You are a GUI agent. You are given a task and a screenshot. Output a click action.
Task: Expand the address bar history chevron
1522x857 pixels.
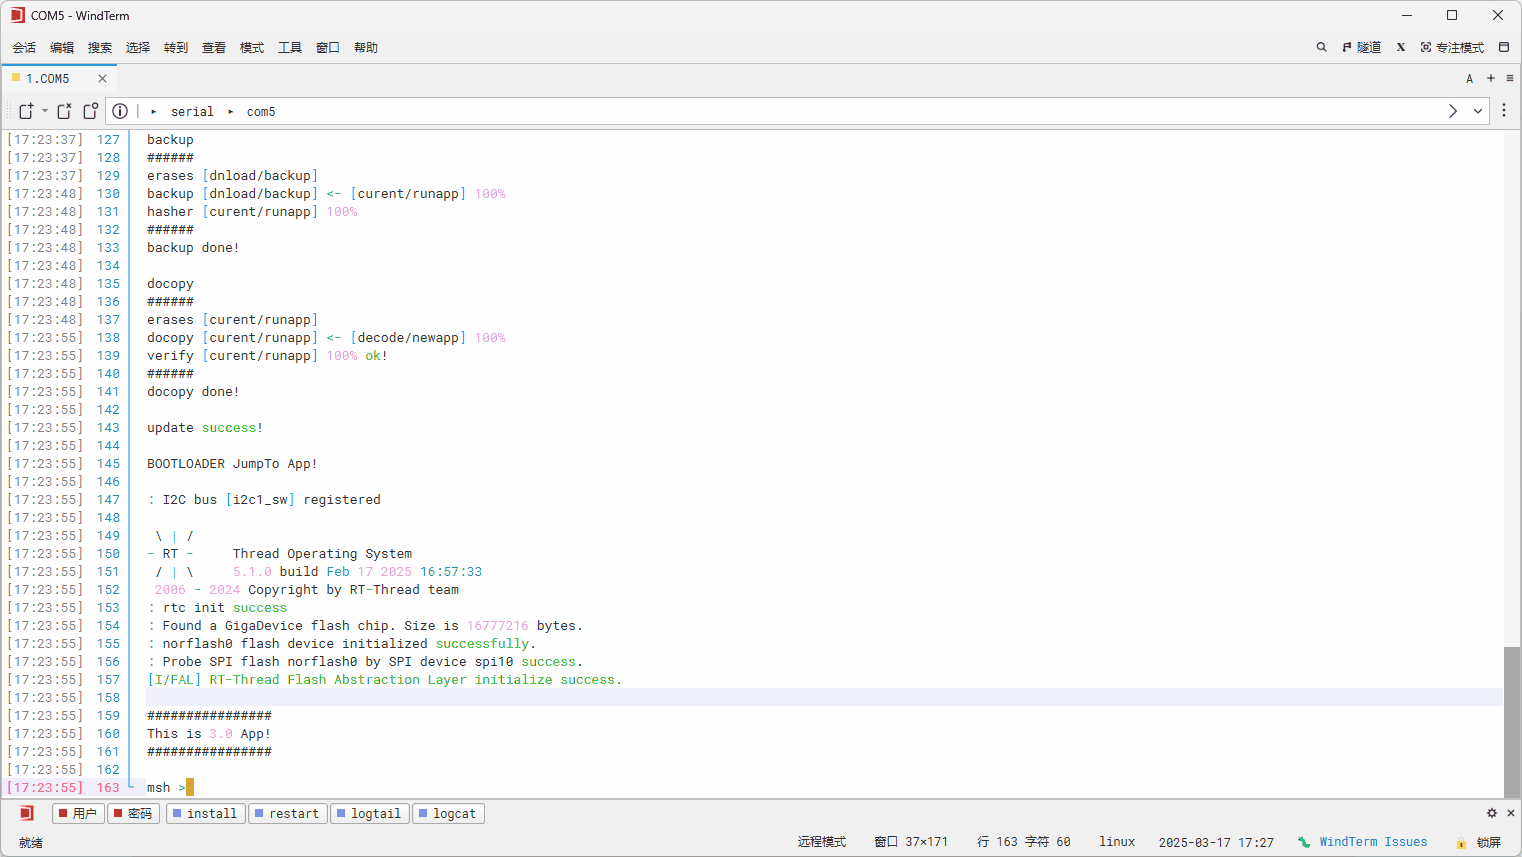[1477, 111]
